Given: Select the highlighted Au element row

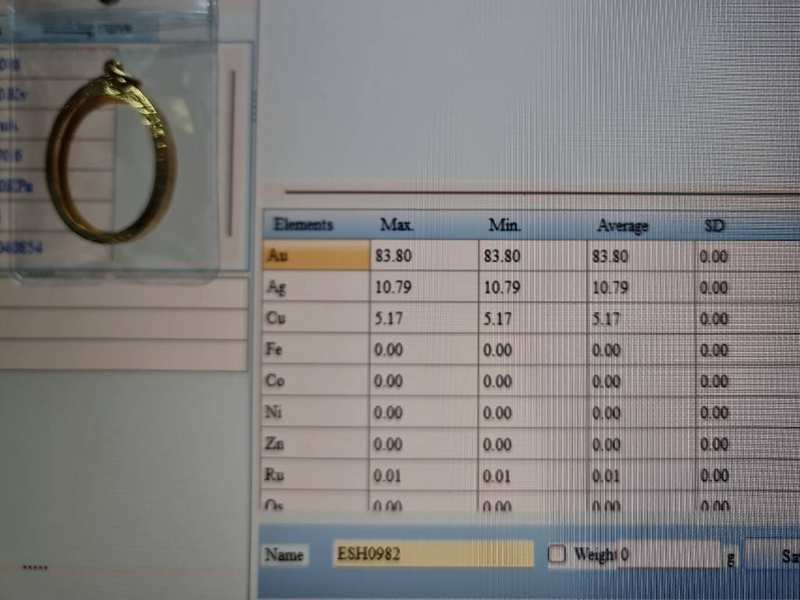Looking at the screenshot, I should click(315, 256).
